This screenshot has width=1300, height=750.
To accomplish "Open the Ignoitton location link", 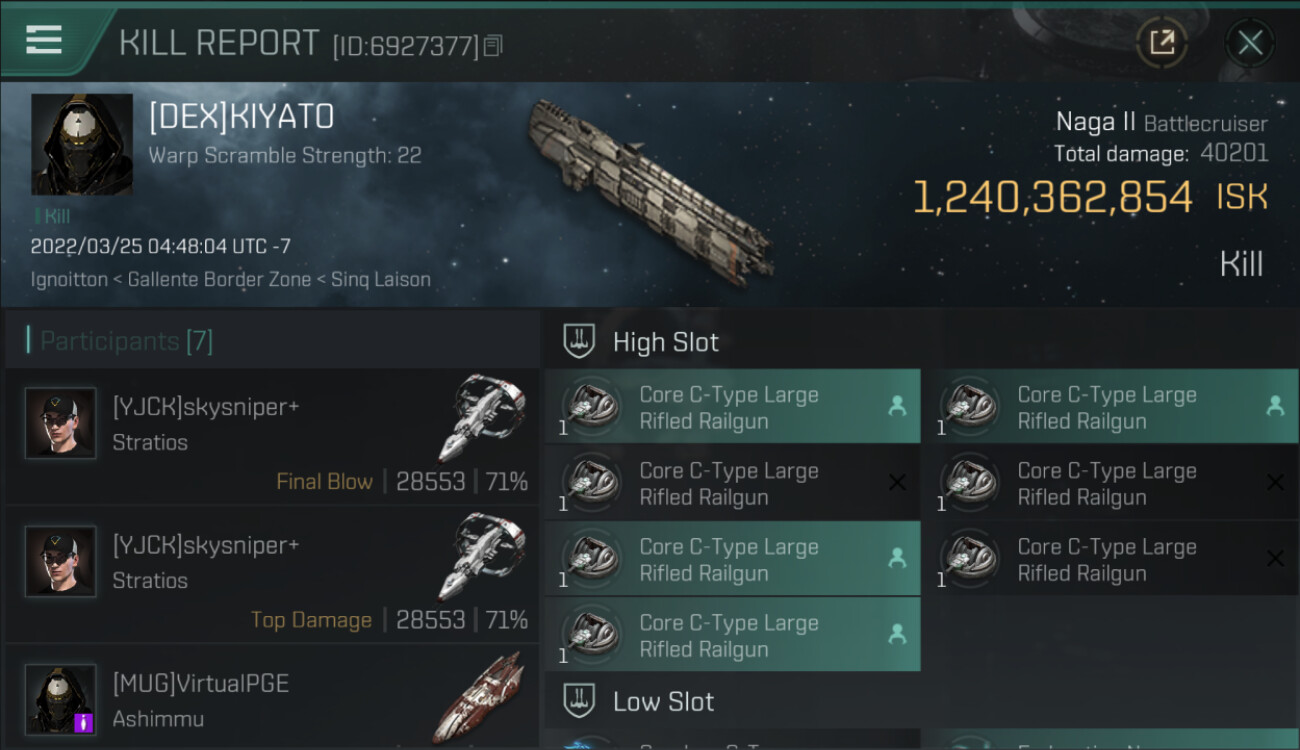I will pos(68,280).
